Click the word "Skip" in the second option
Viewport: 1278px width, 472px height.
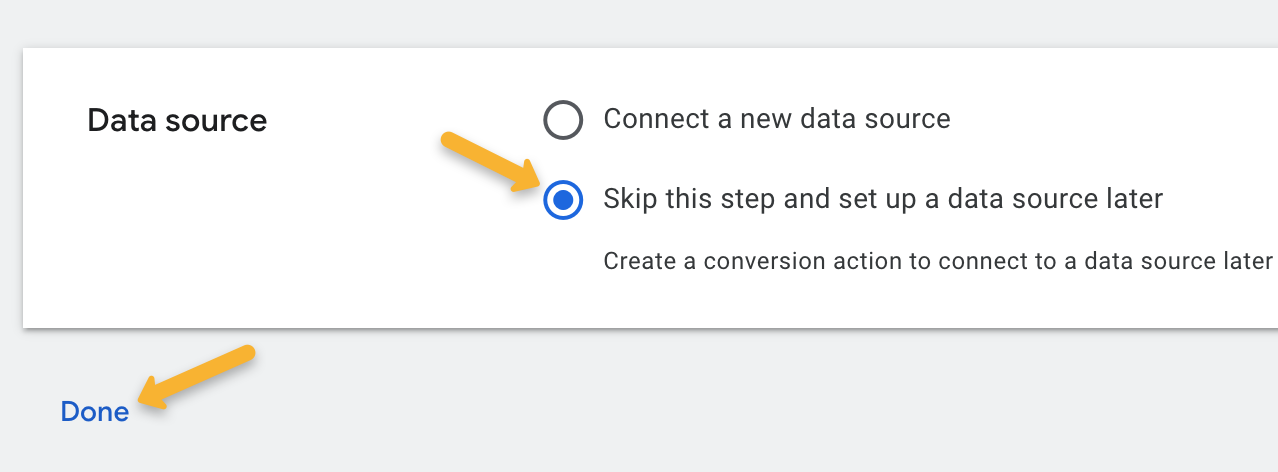630,199
